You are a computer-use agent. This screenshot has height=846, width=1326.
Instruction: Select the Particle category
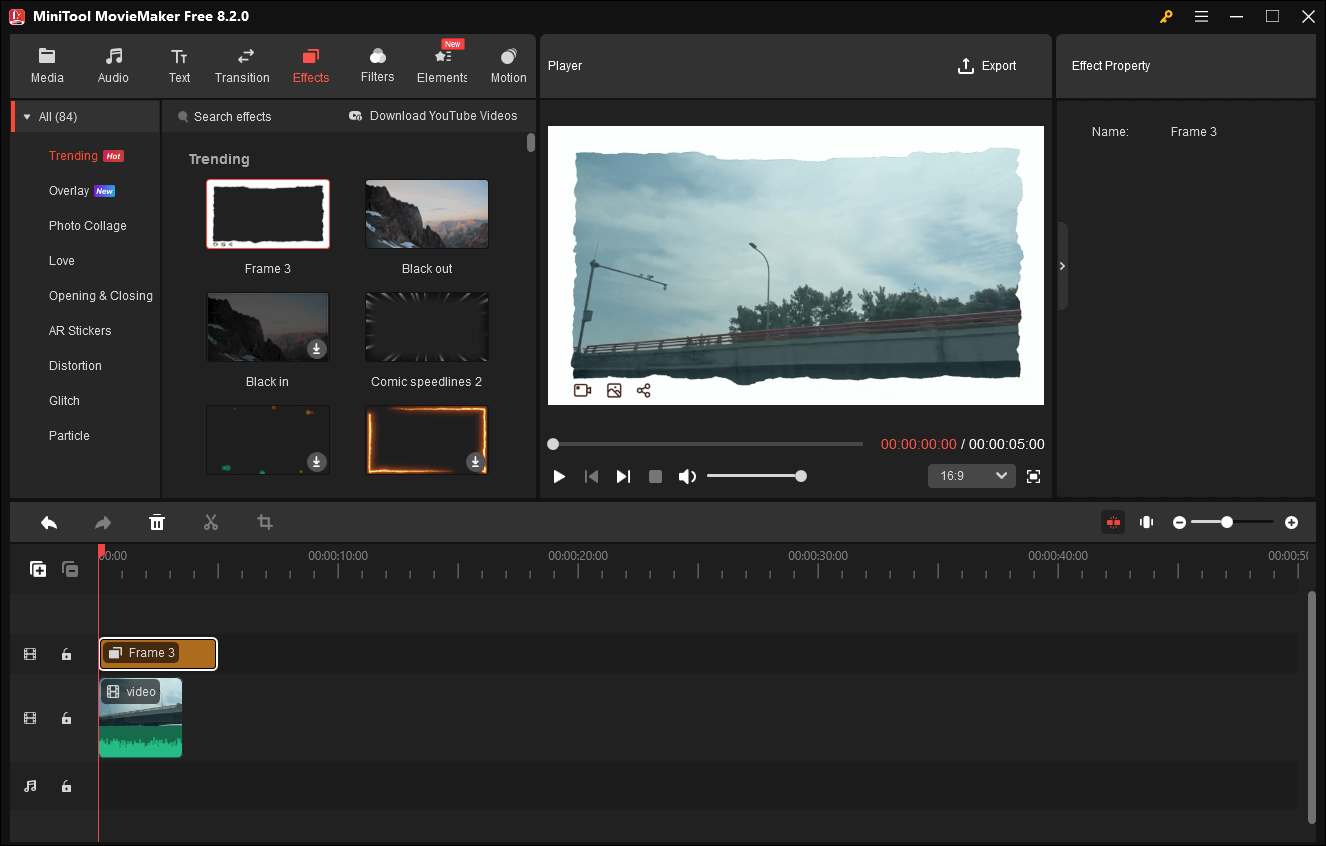point(69,436)
